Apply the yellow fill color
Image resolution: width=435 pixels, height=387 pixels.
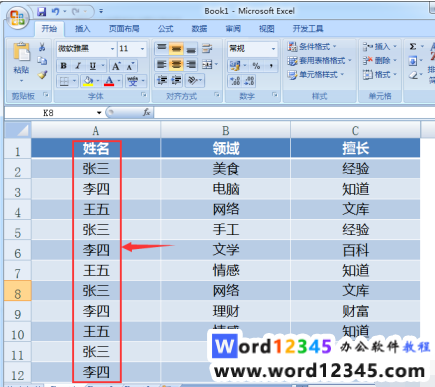tap(88, 81)
